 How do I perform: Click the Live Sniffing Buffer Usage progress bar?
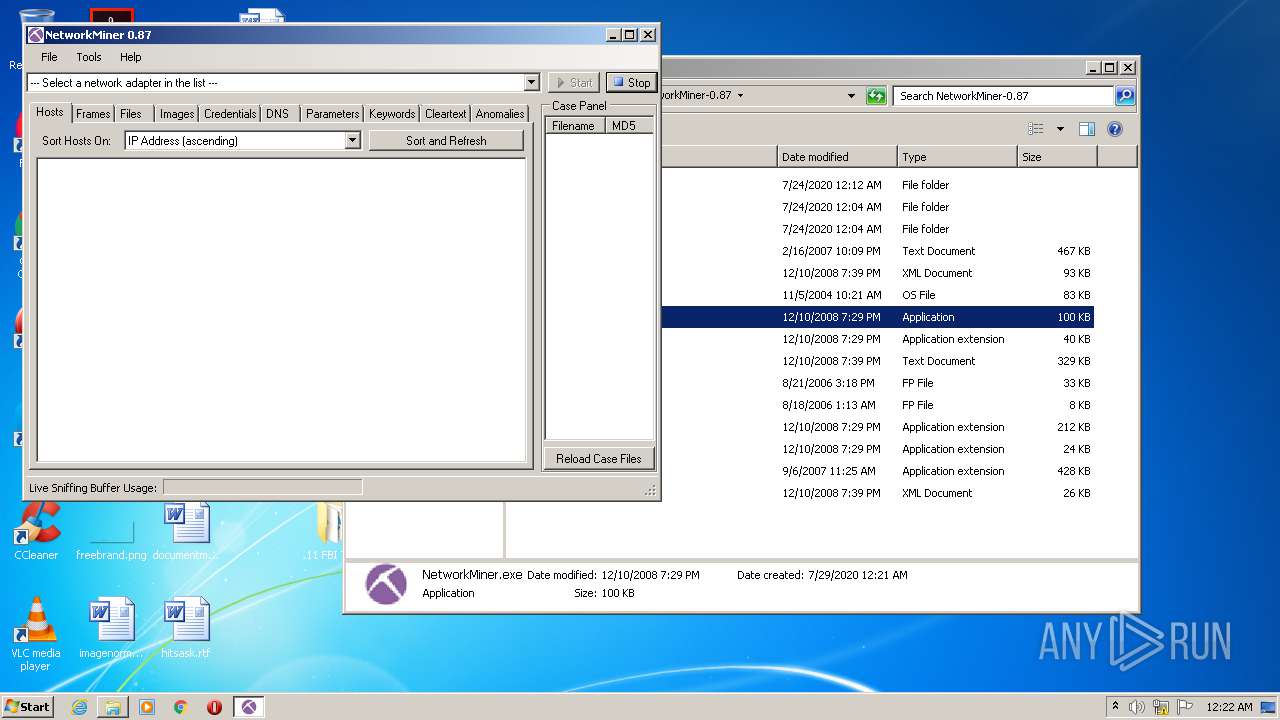(x=263, y=487)
